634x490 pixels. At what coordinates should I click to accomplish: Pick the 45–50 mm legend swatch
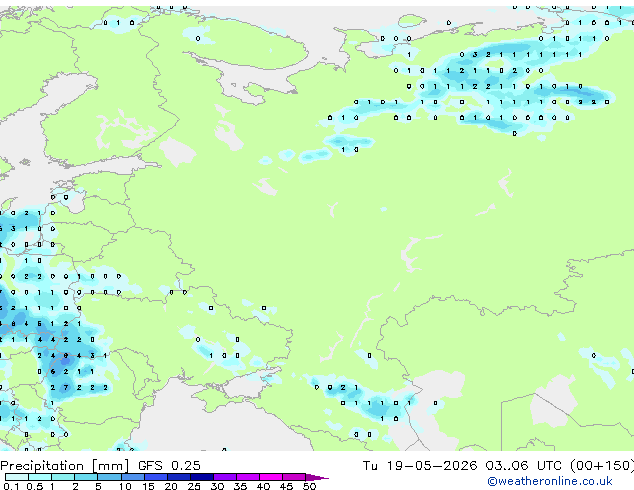[294, 477]
